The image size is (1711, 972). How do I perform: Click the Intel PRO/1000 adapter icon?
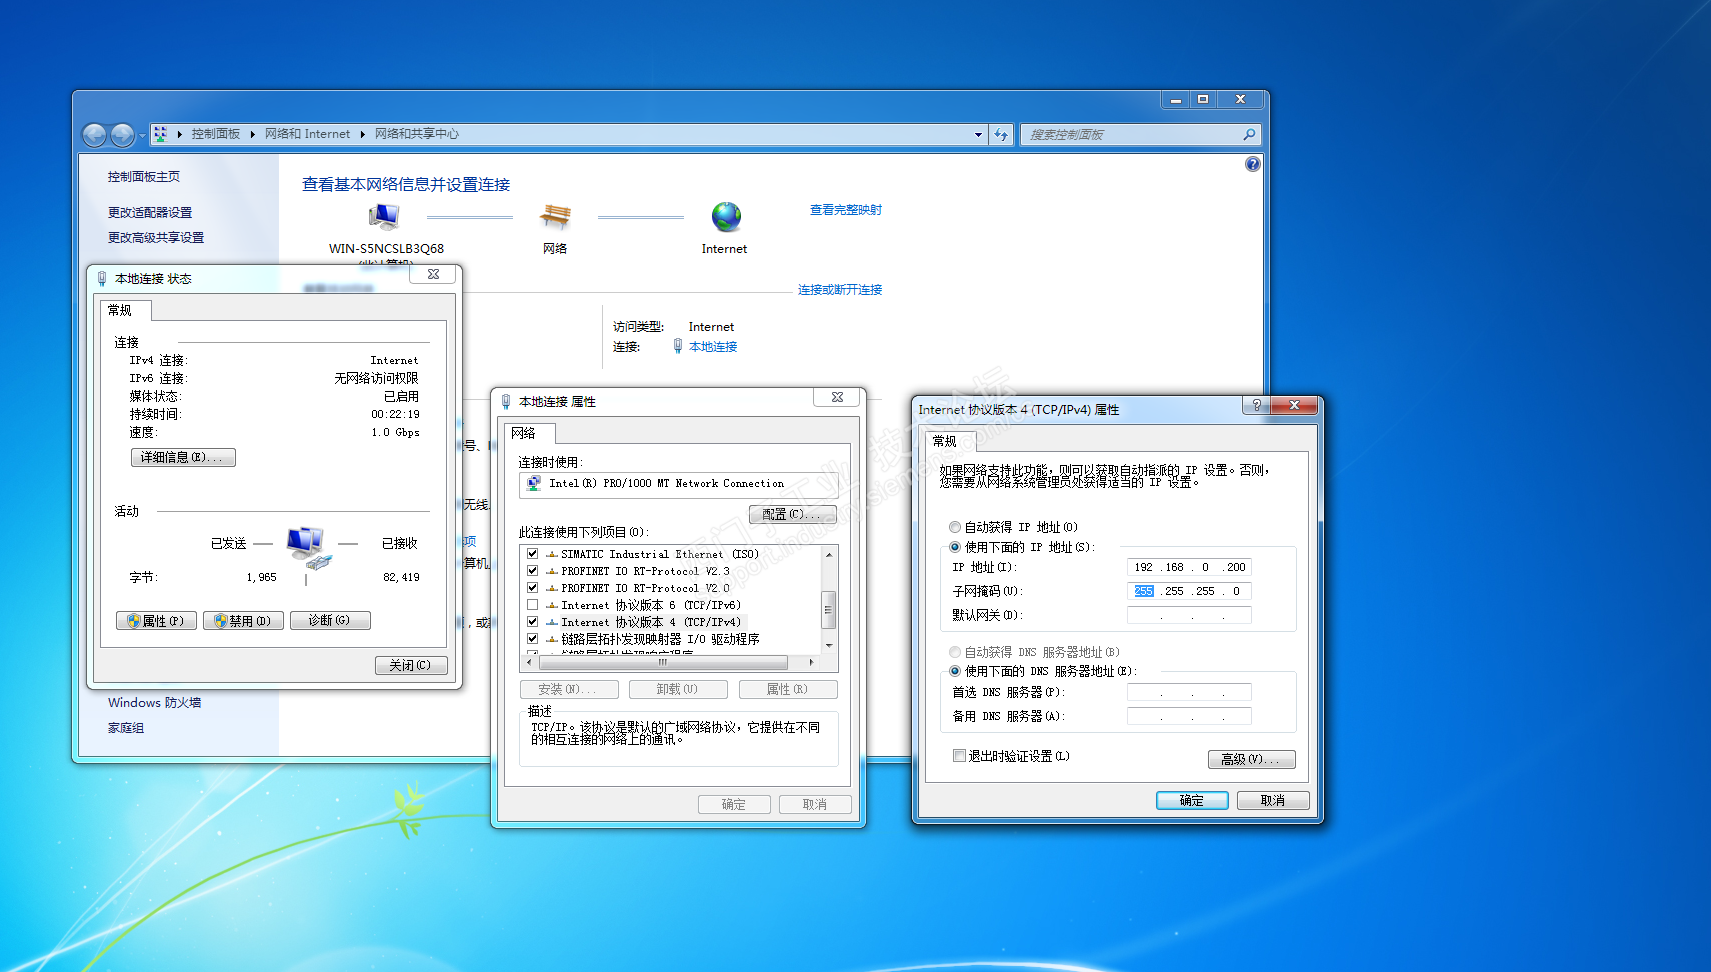point(535,483)
